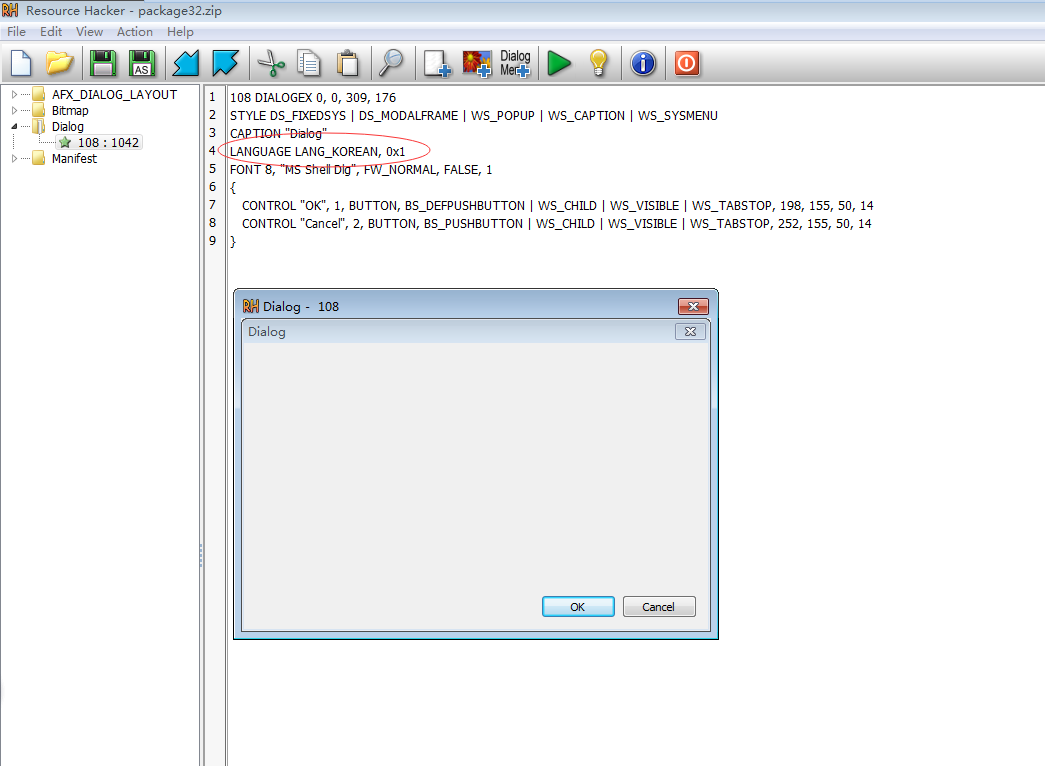This screenshot has height=766, width=1045.
Task: Open search with the magnifying glass icon
Action: (391, 63)
